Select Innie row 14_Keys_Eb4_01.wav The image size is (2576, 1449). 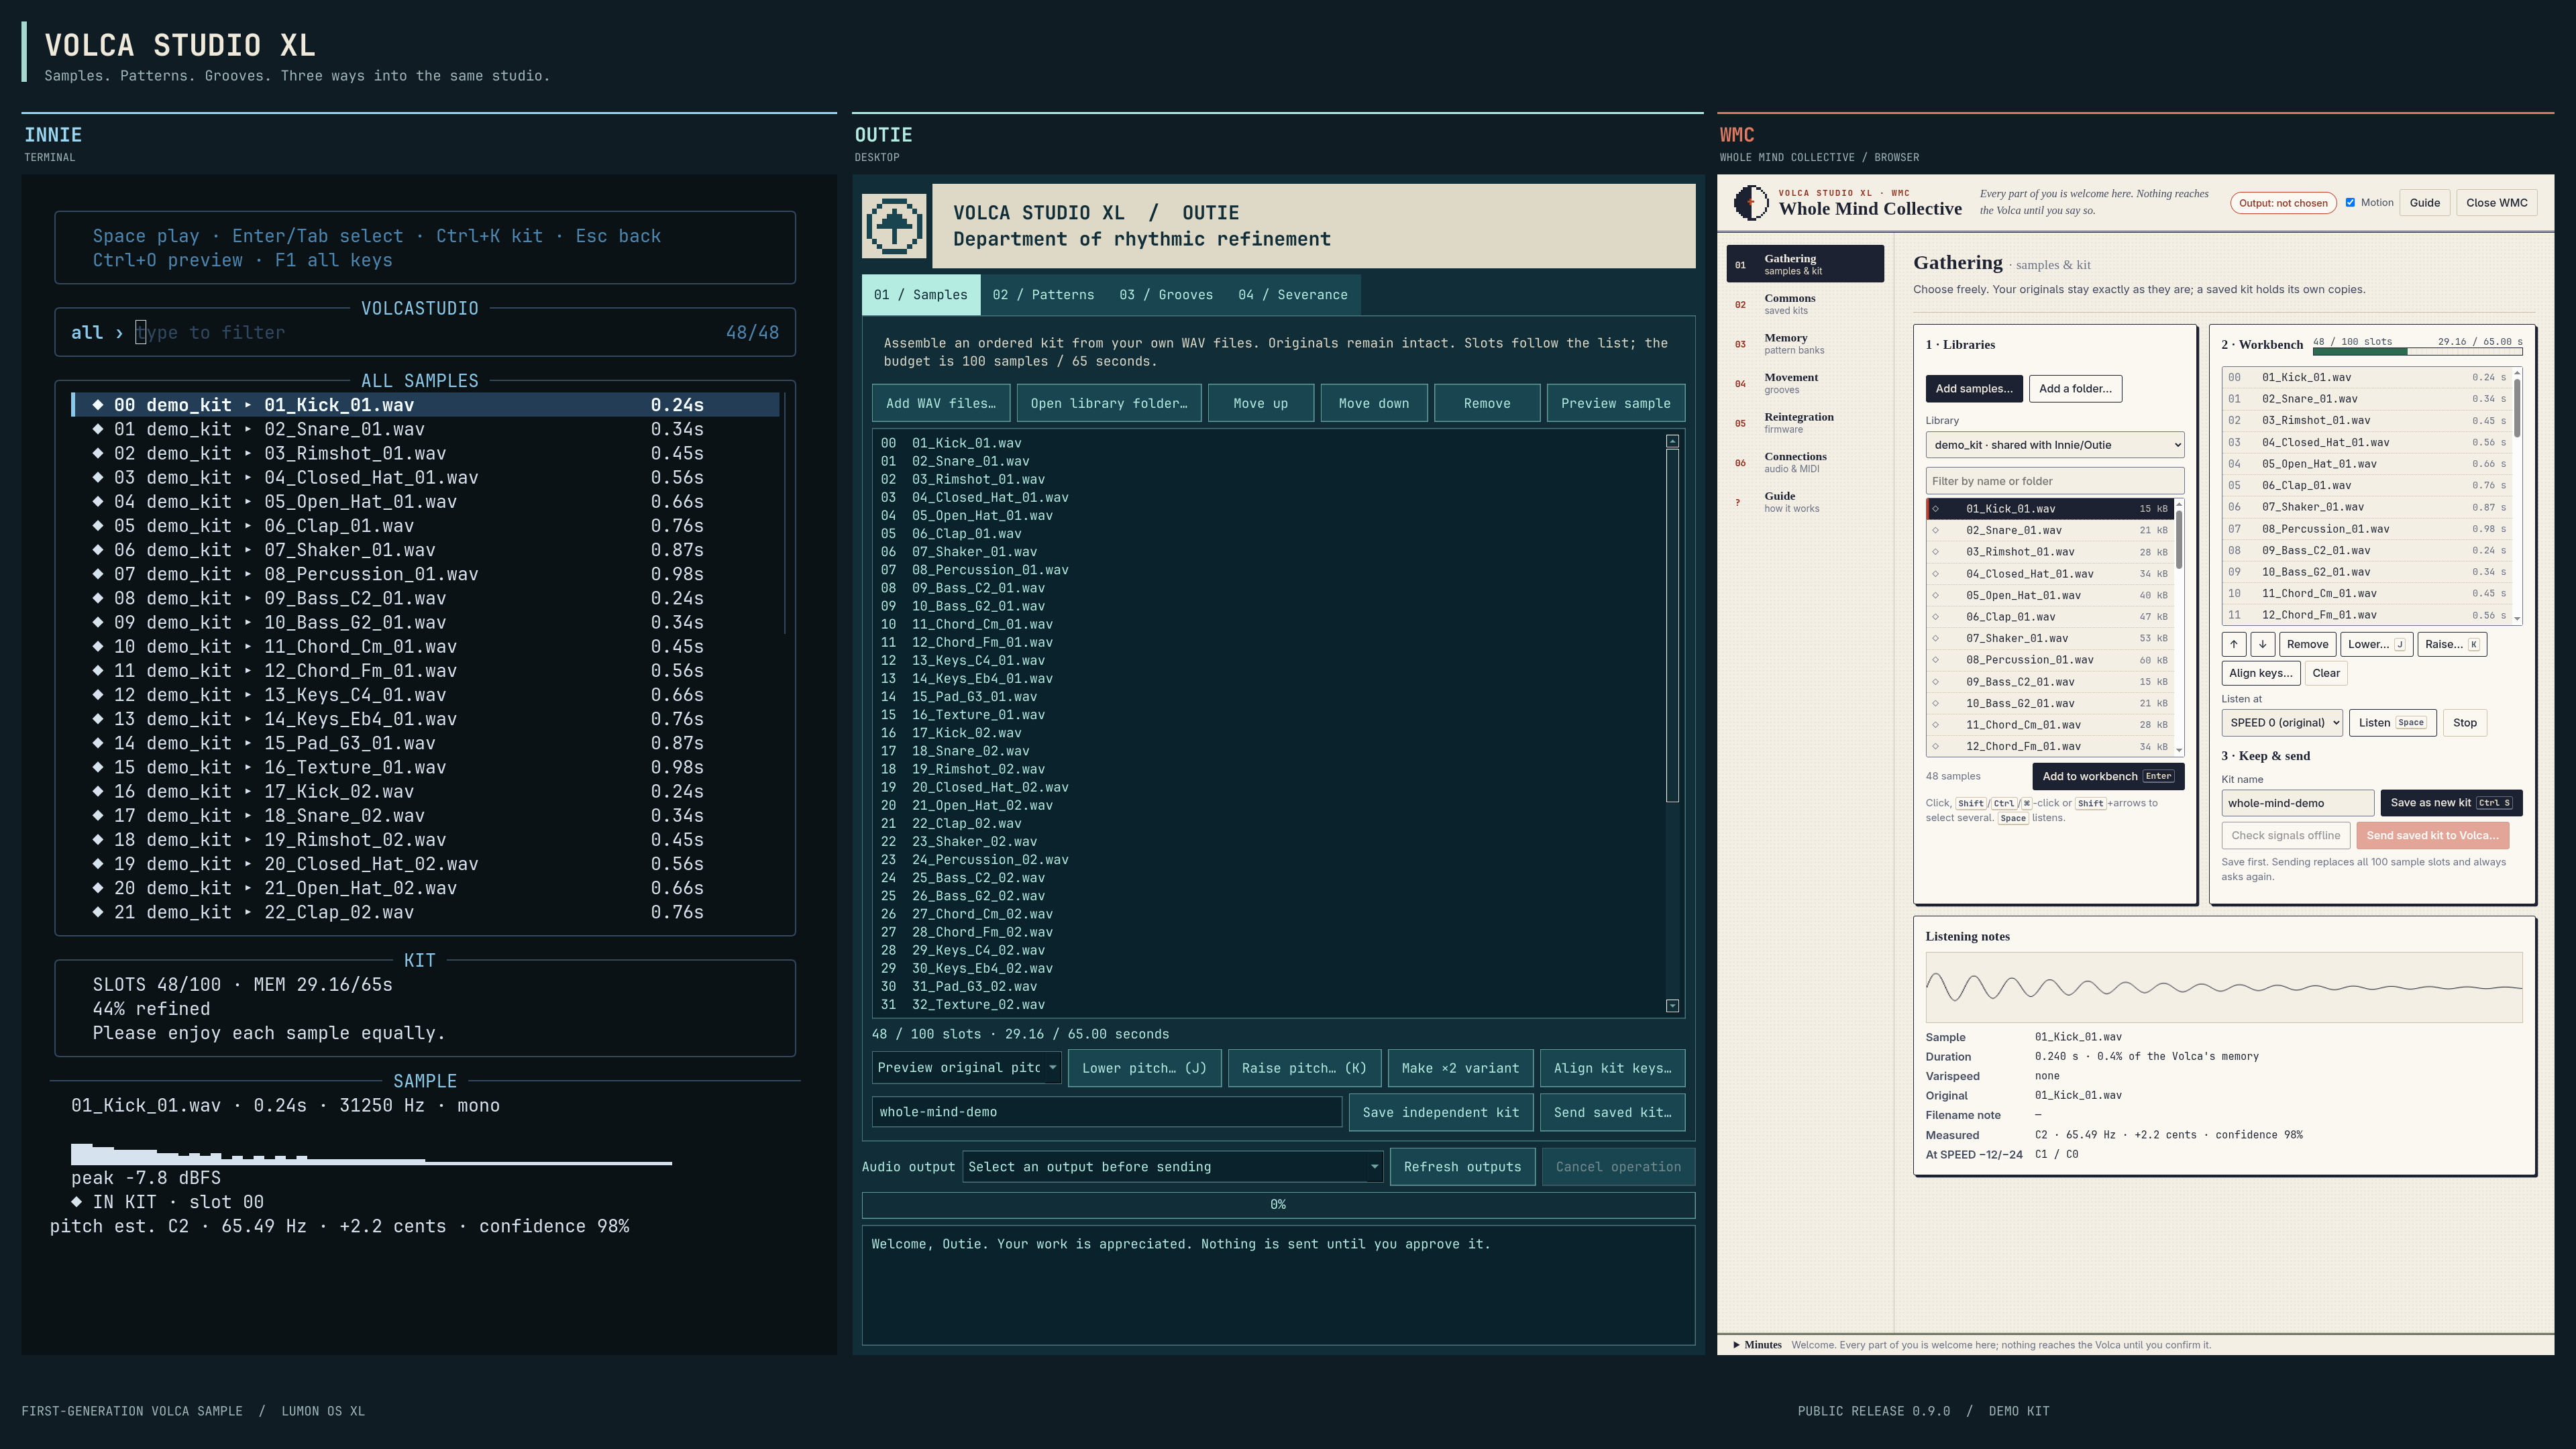pyautogui.click(x=426, y=719)
